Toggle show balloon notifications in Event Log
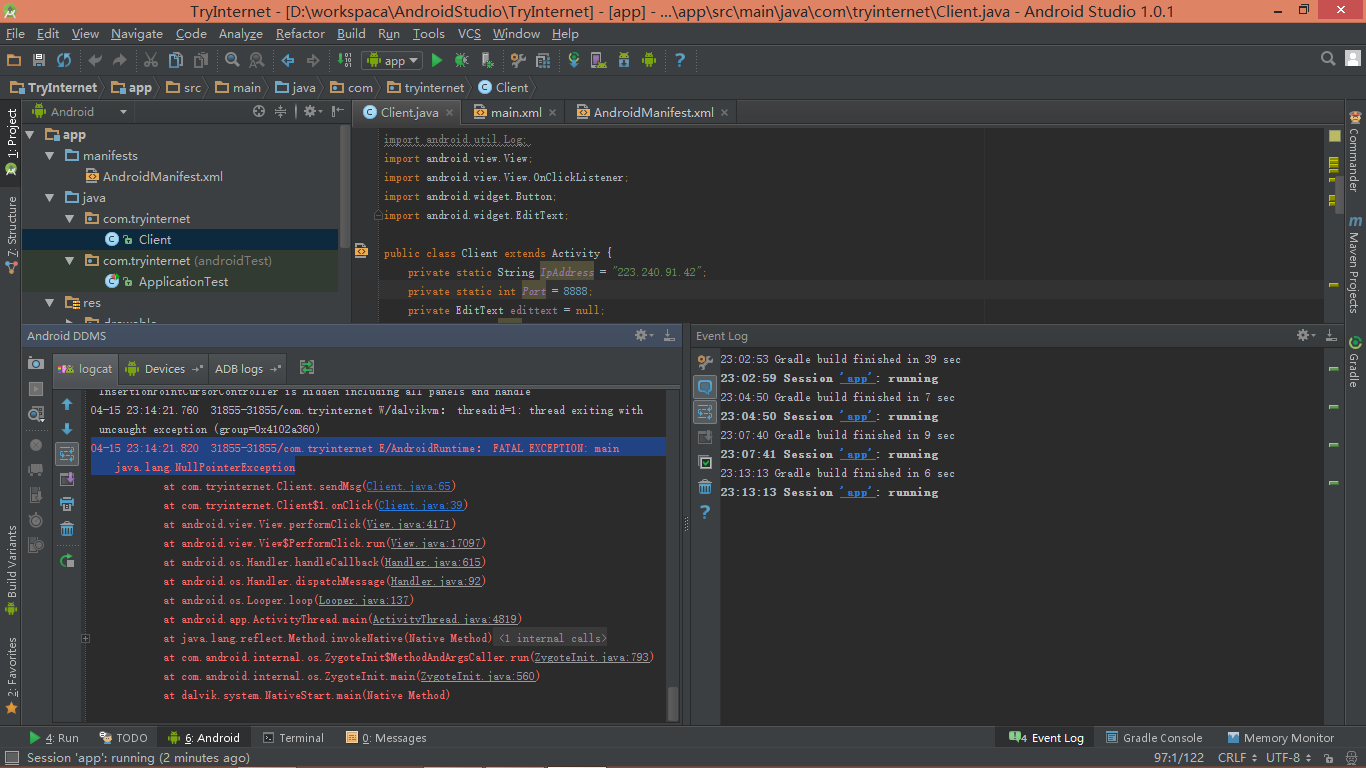Screen dimensions: 1366x768 click(x=705, y=387)
